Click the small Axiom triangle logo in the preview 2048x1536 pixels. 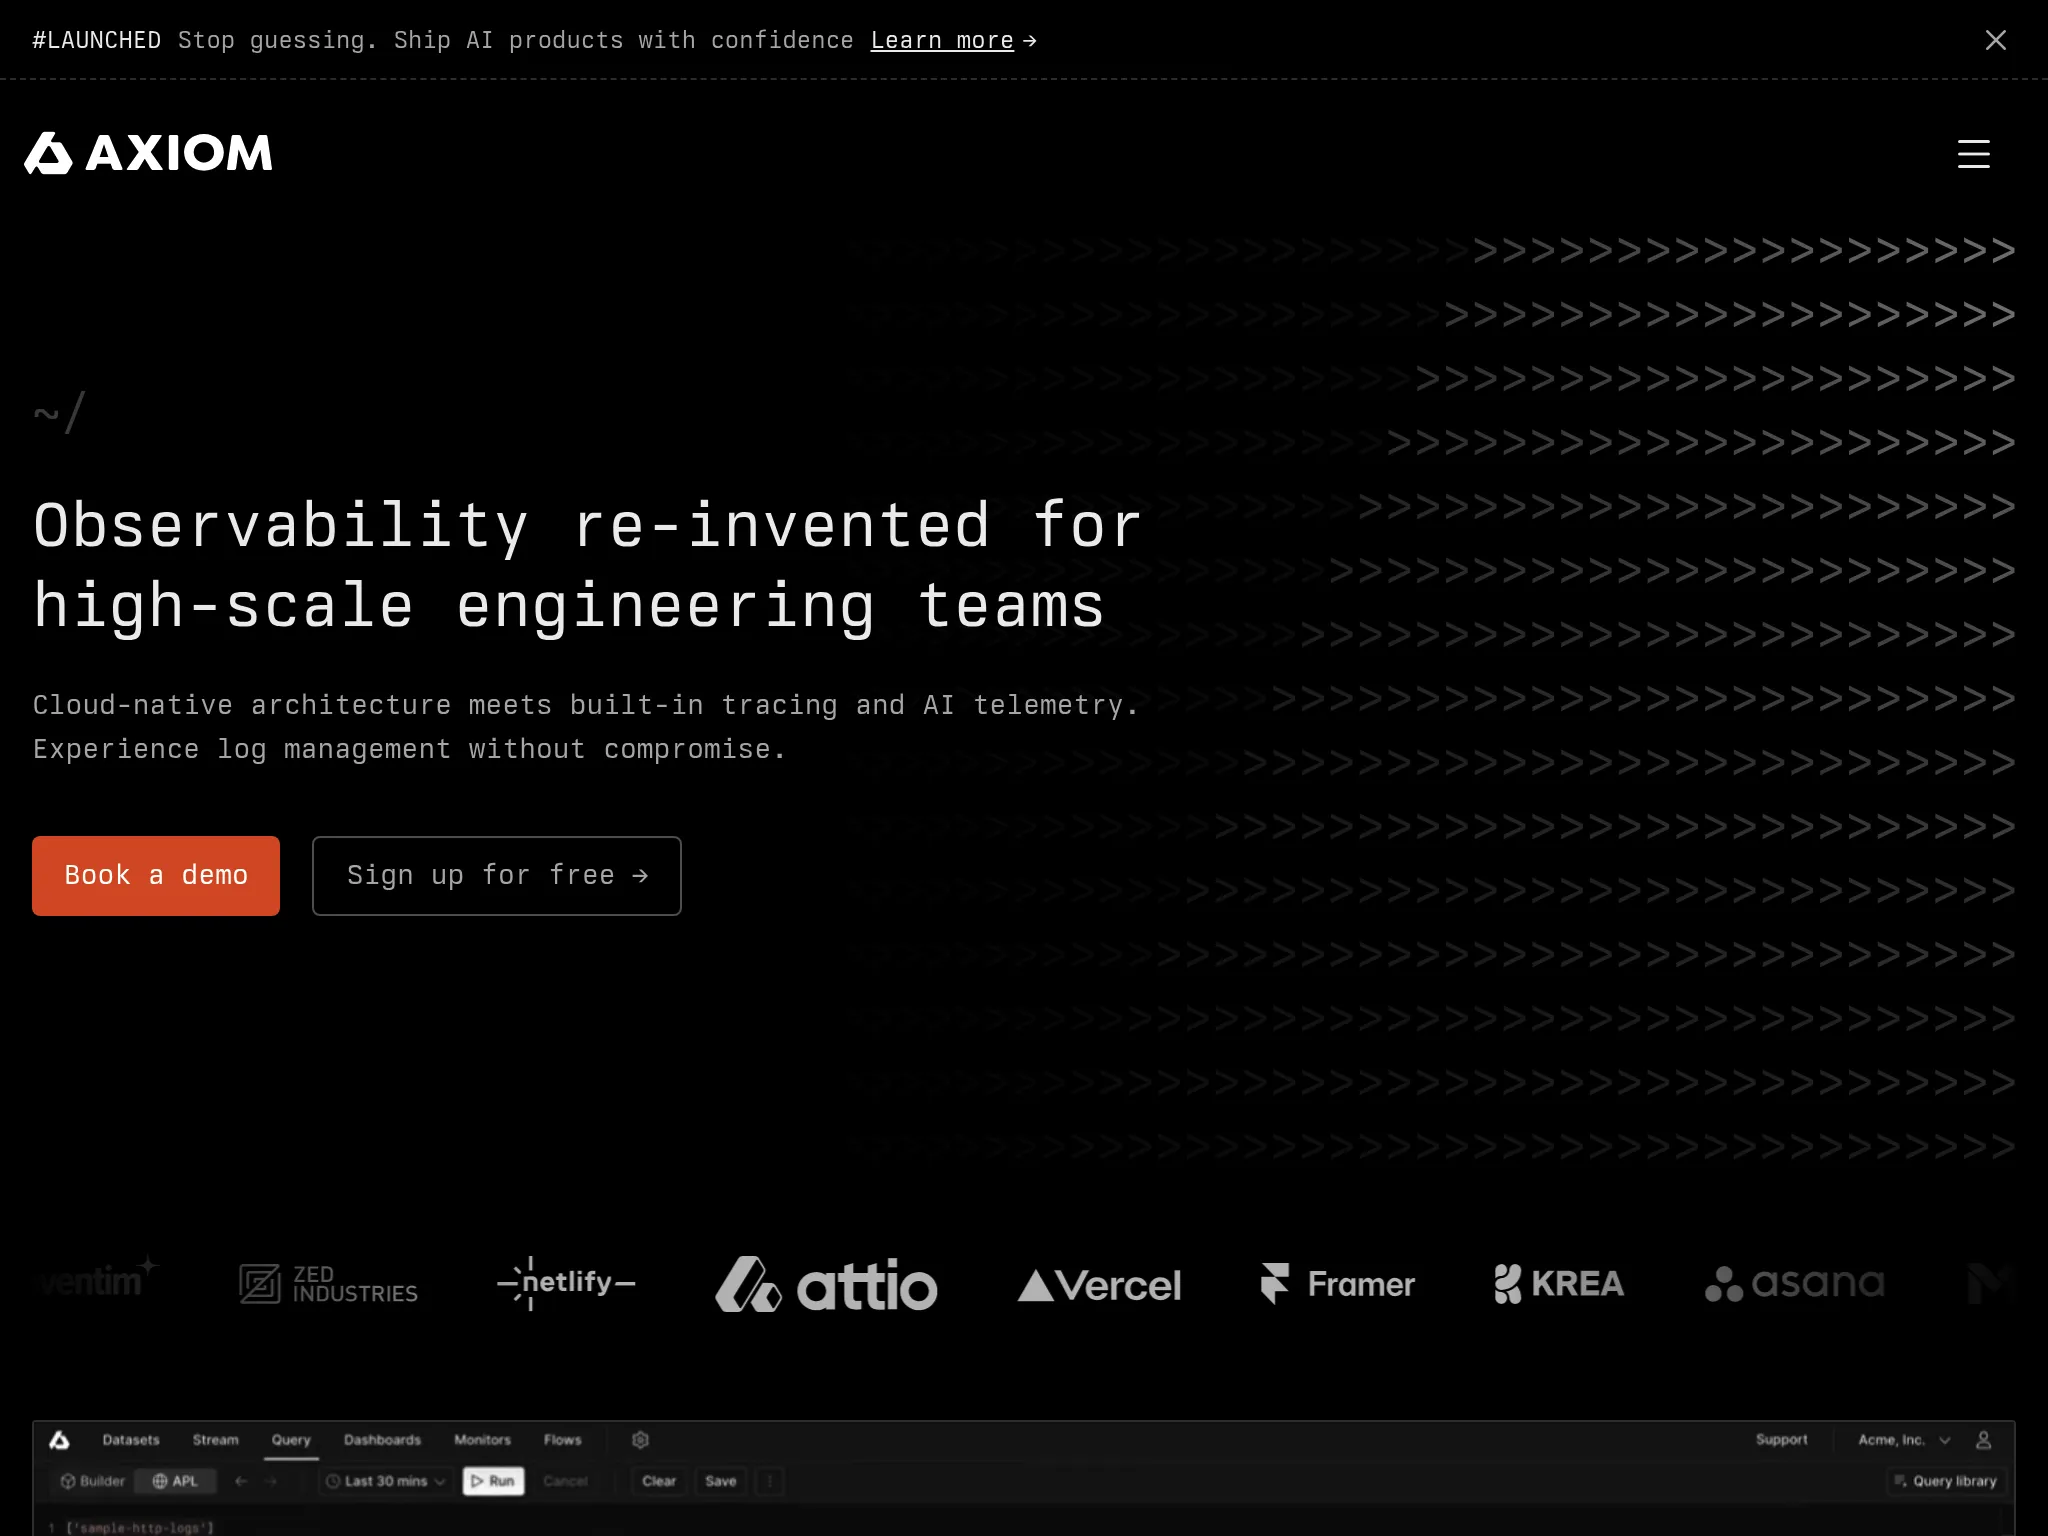coord(60,1439)
